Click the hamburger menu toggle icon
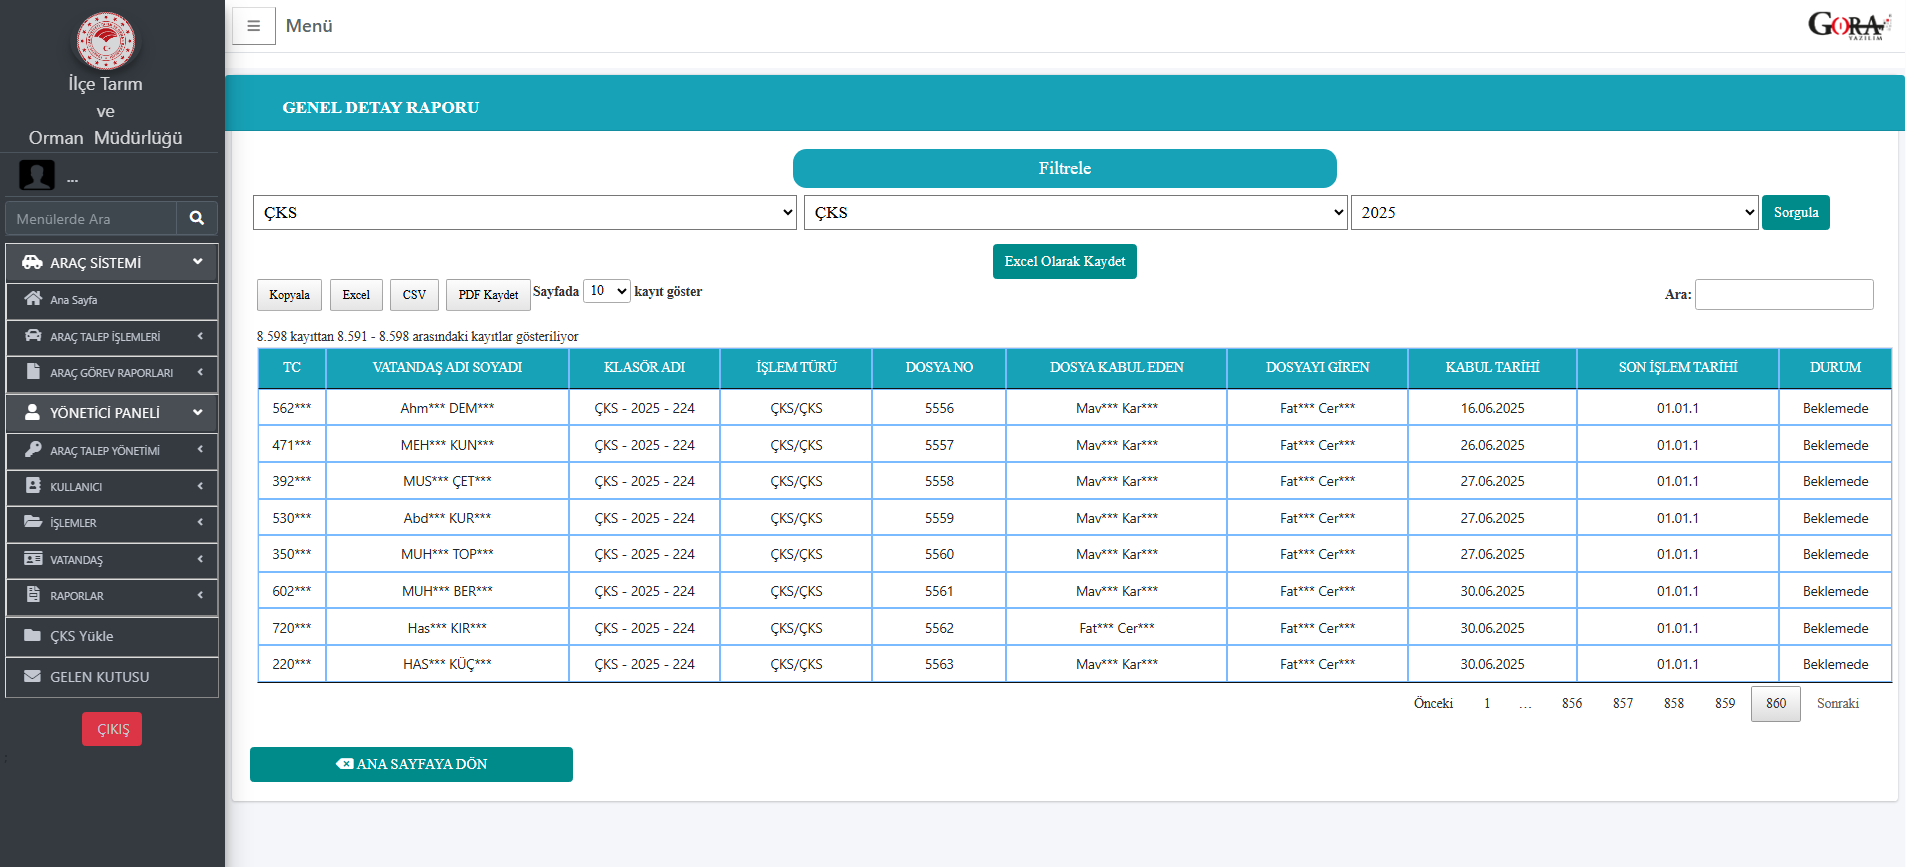This screenshot has height=867, width=1906. 253,26
